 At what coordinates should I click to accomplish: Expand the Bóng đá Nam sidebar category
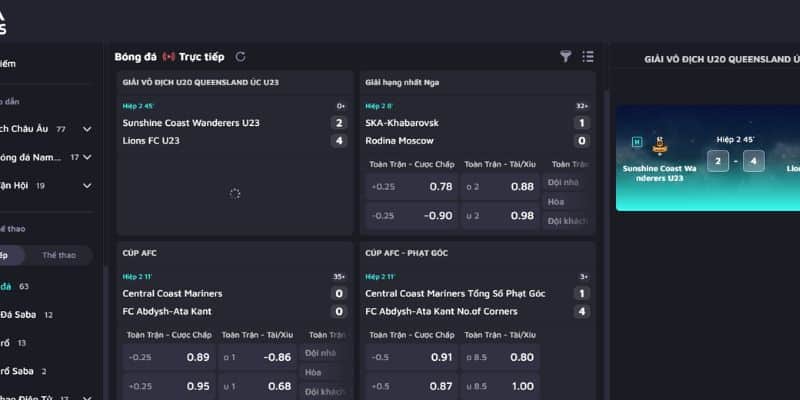pyautogui.click(x=87, y=157)
